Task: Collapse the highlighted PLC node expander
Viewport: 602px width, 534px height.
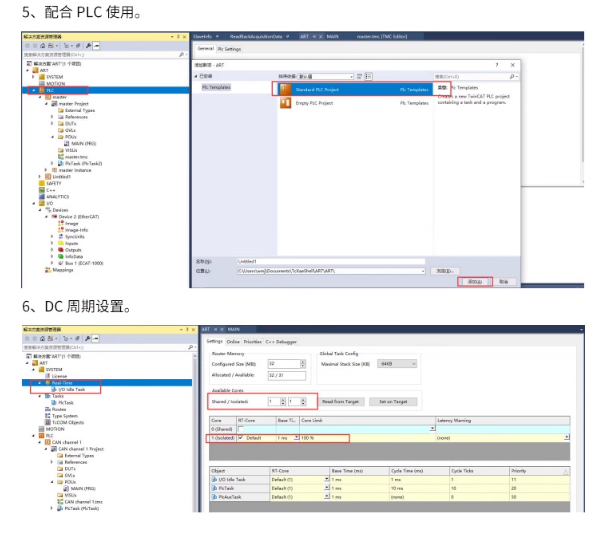Action: (34, 90)
